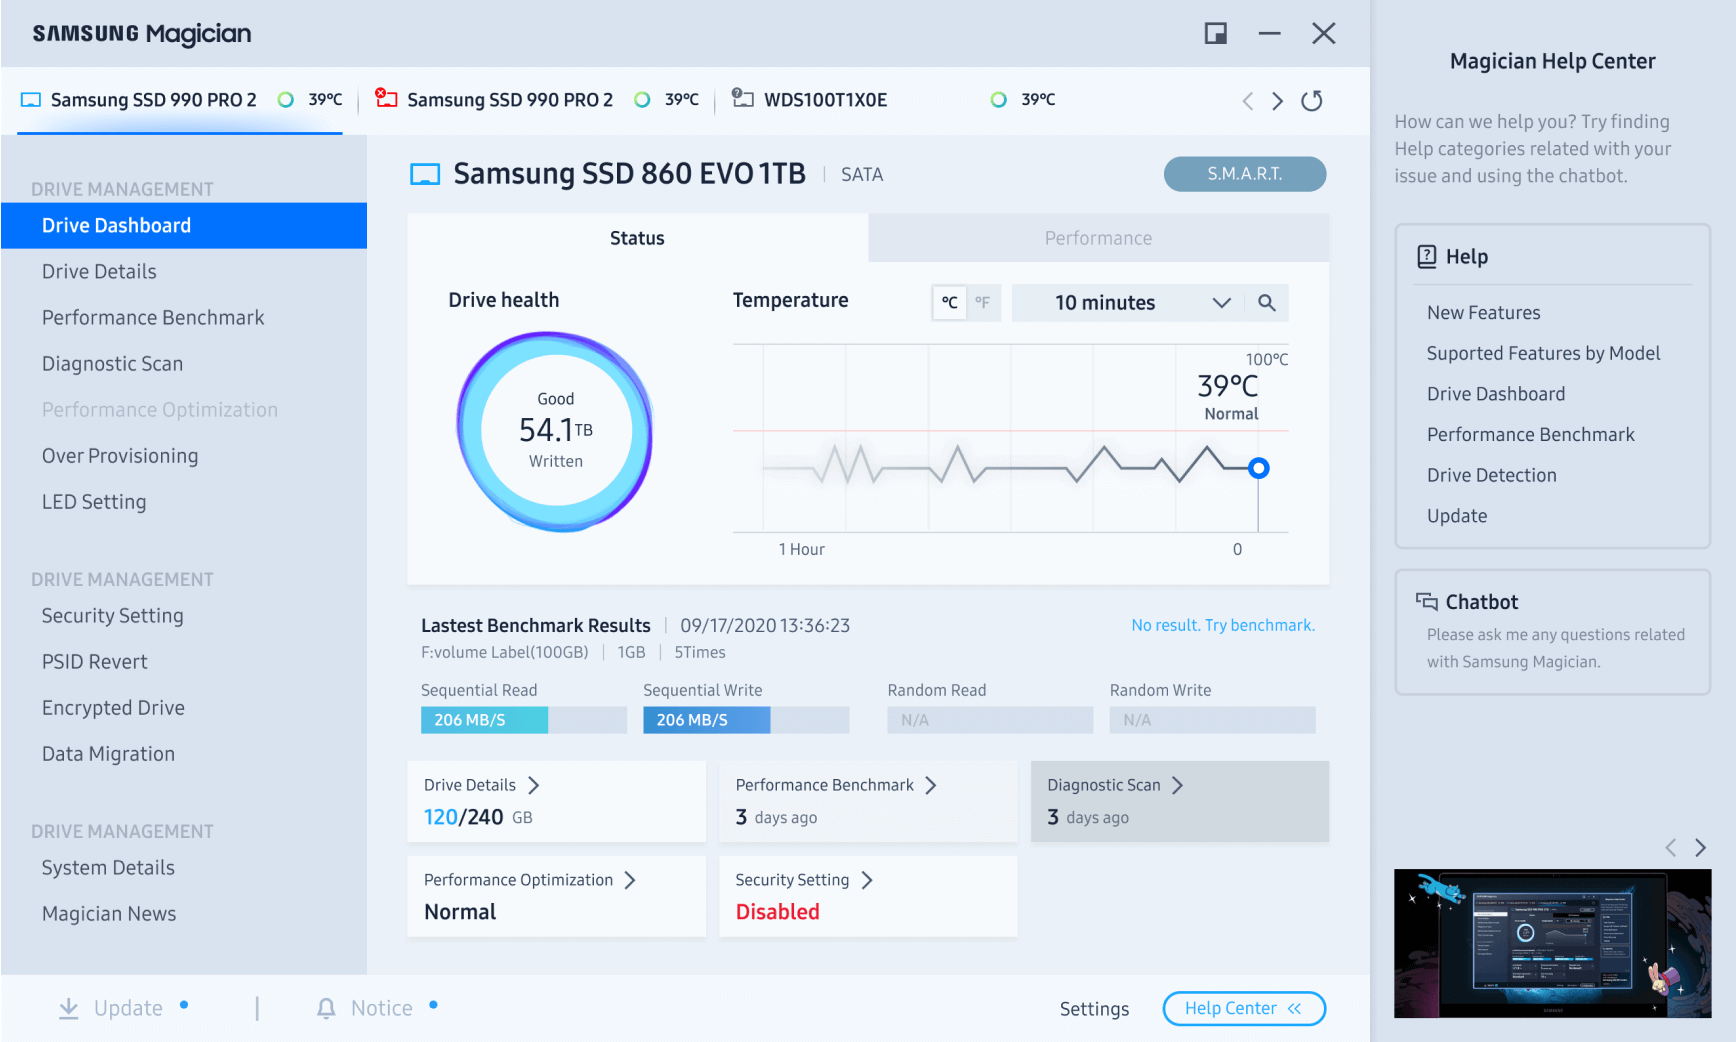Open Update help topic
The width and height of the screenshot is (1736, 1042).
pos(1457,517)
